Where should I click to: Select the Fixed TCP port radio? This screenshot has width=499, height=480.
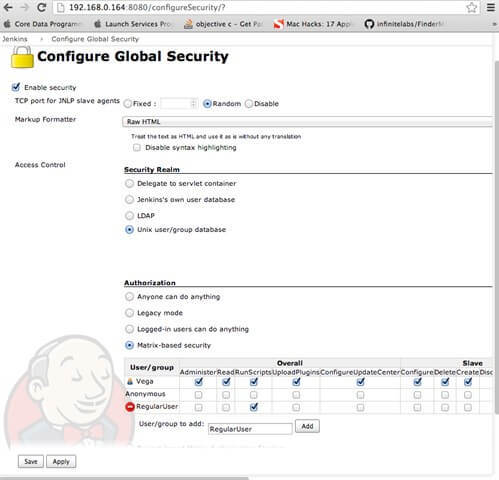coord(128,104)
